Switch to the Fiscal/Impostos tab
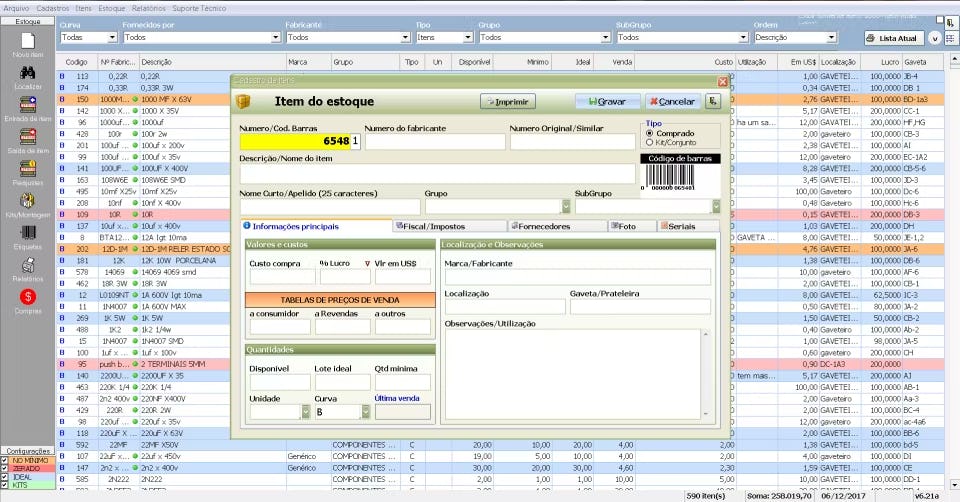 (451, 226)
